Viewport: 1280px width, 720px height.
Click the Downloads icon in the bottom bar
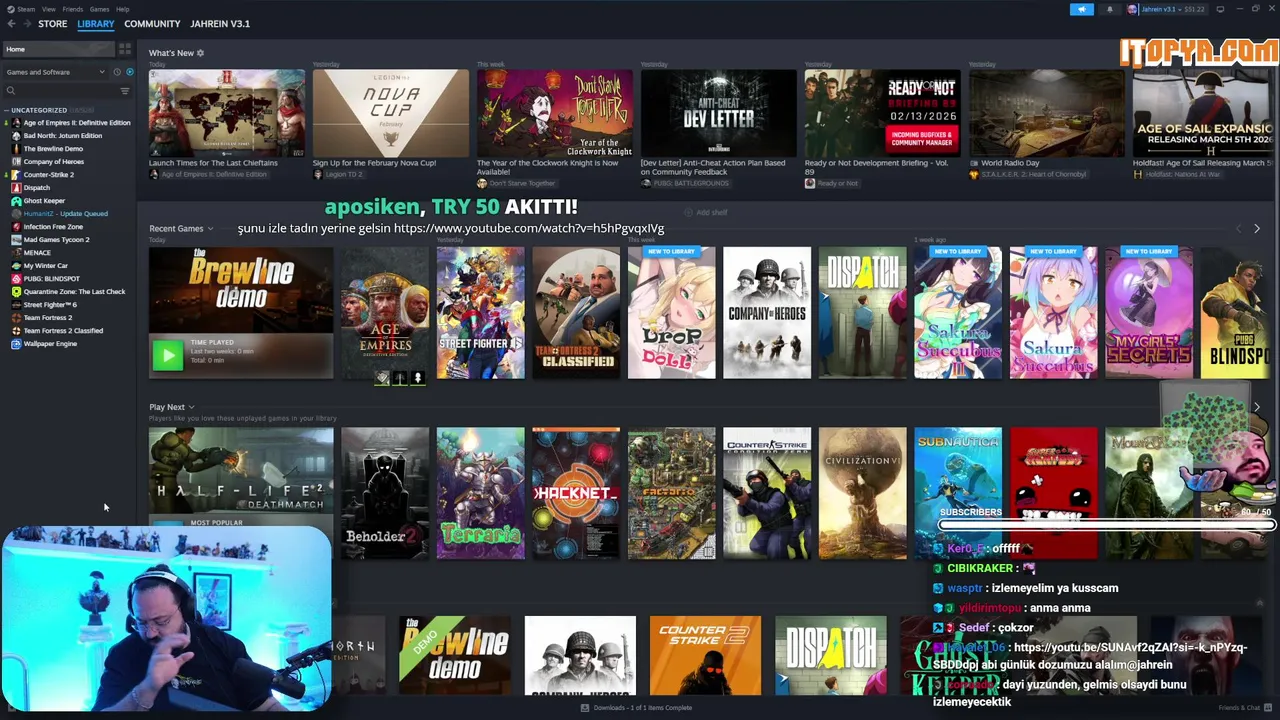pyautogui.click(x=585, y=708)
